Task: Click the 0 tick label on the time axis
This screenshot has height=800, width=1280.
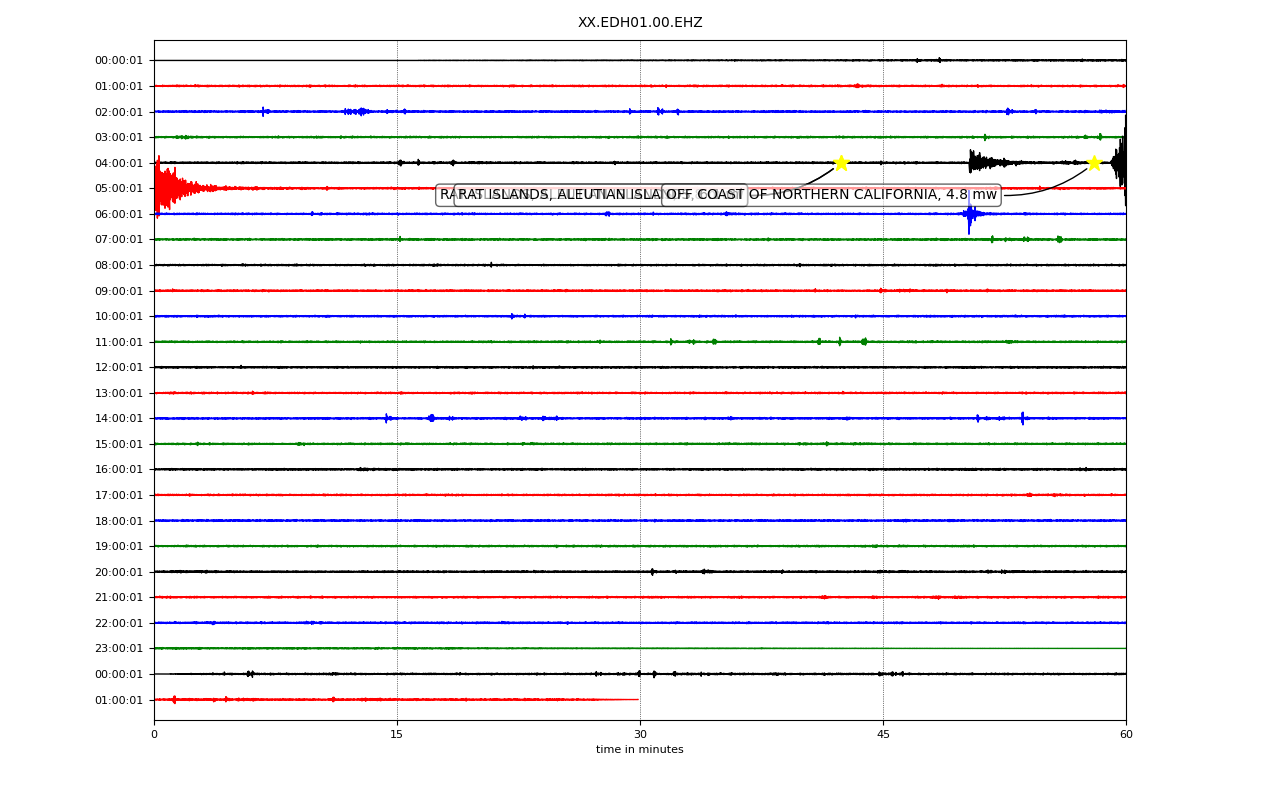Action: click(x=154, y=735)
